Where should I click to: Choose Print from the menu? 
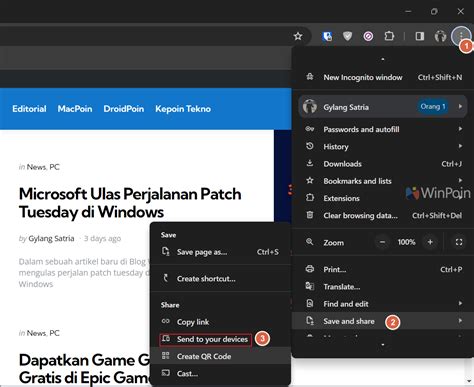[x=383, y=269]
